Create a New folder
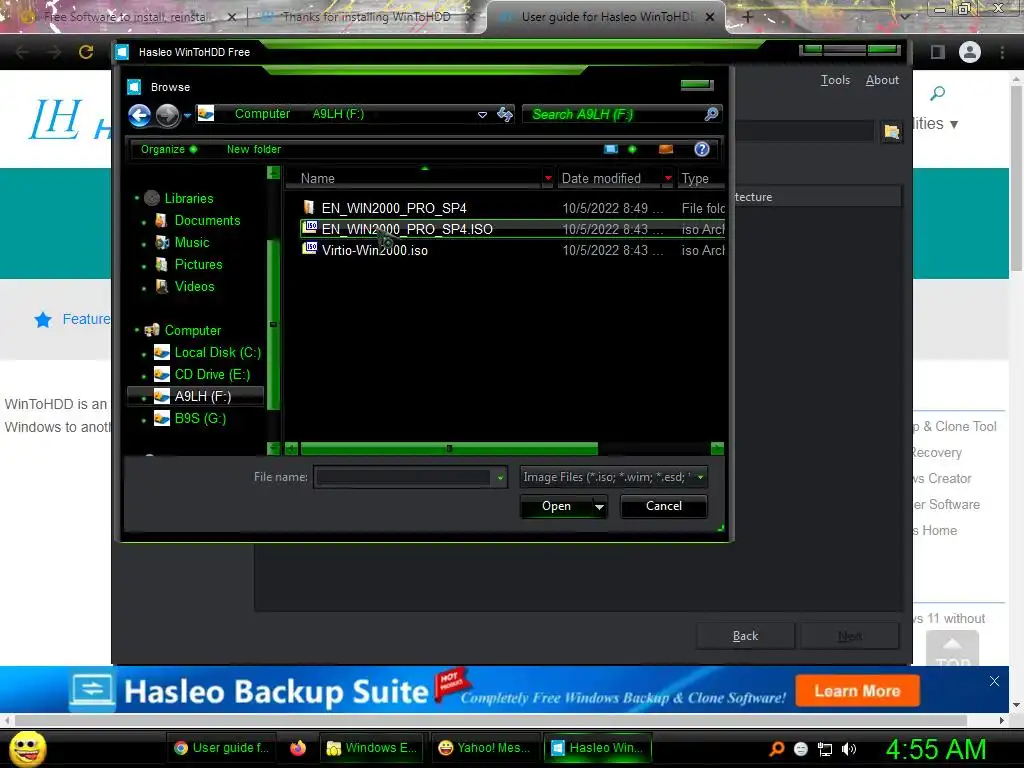 coord(253,149)
